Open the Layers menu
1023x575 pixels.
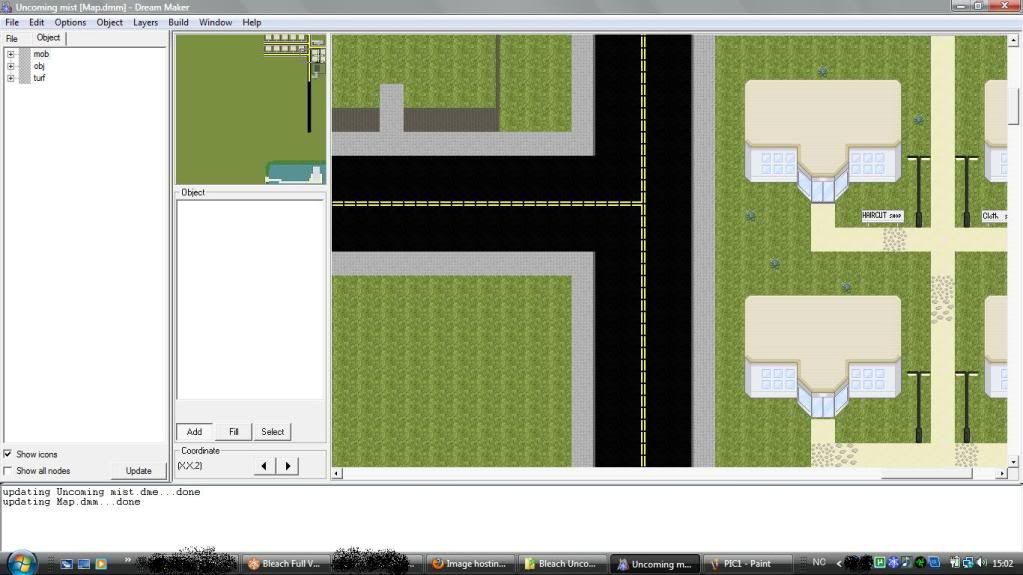point(145,22)
